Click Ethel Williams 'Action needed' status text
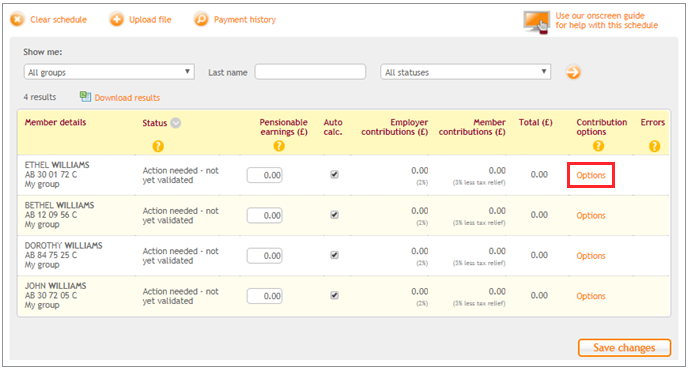 coord(180,175)
